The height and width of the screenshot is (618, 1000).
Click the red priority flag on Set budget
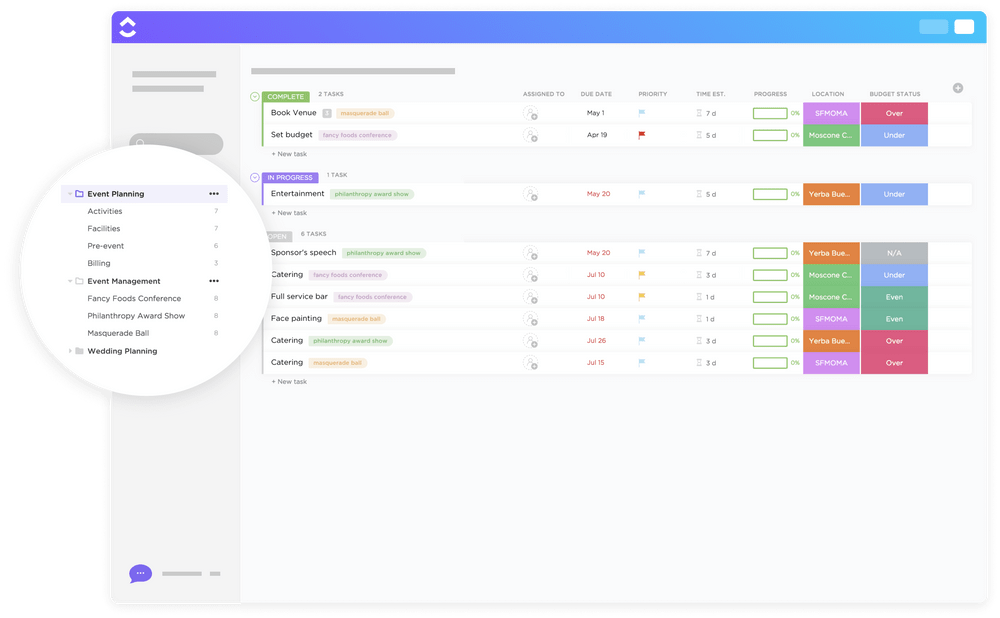click(x=640, y=135)
